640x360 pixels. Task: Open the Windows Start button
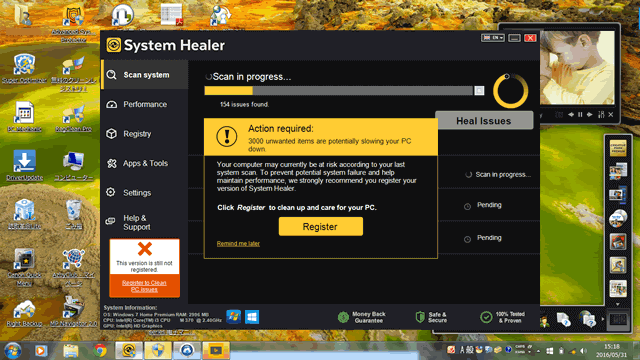click(x=12, y=351)
